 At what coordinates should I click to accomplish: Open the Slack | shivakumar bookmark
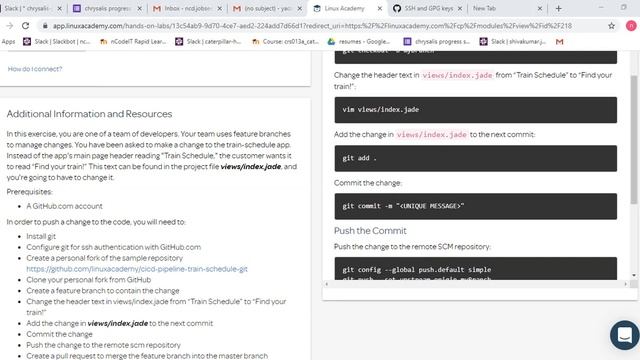(x=513, y=41)
